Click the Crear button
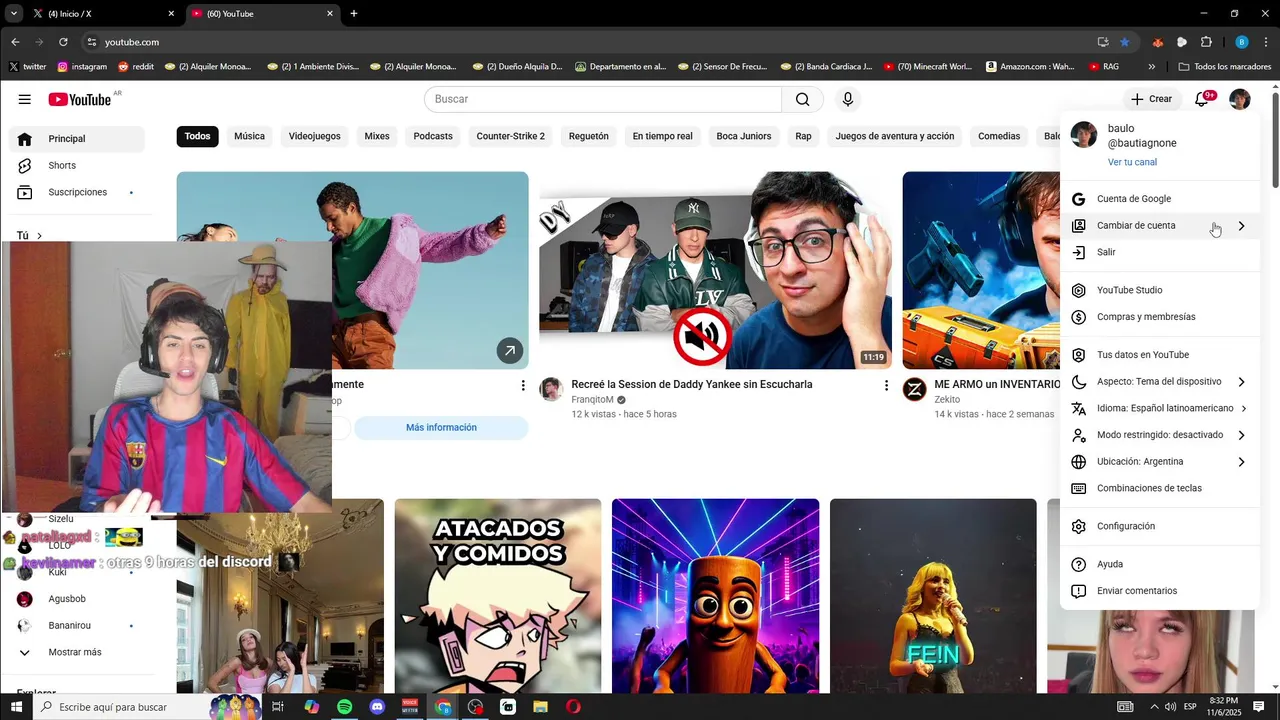This screenshot has width=1280, height=720. (x=1151, y=99)
